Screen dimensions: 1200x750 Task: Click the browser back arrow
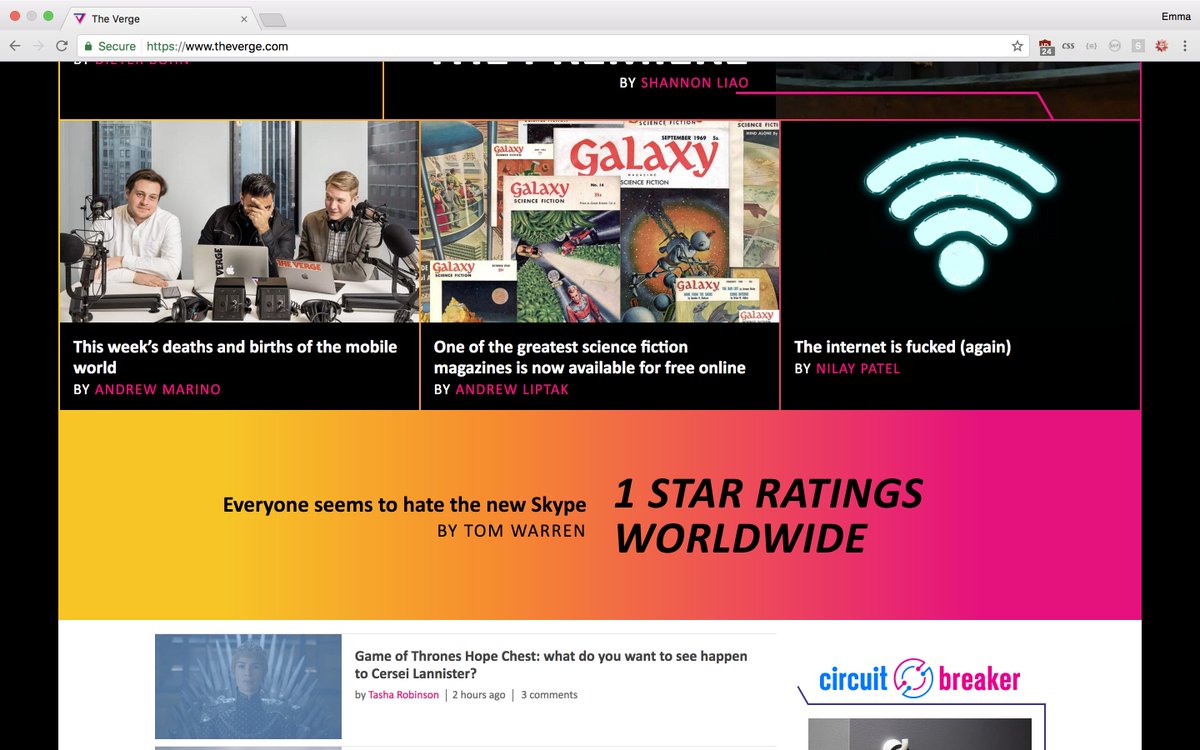pyautogui.click(x=15, y=46)
